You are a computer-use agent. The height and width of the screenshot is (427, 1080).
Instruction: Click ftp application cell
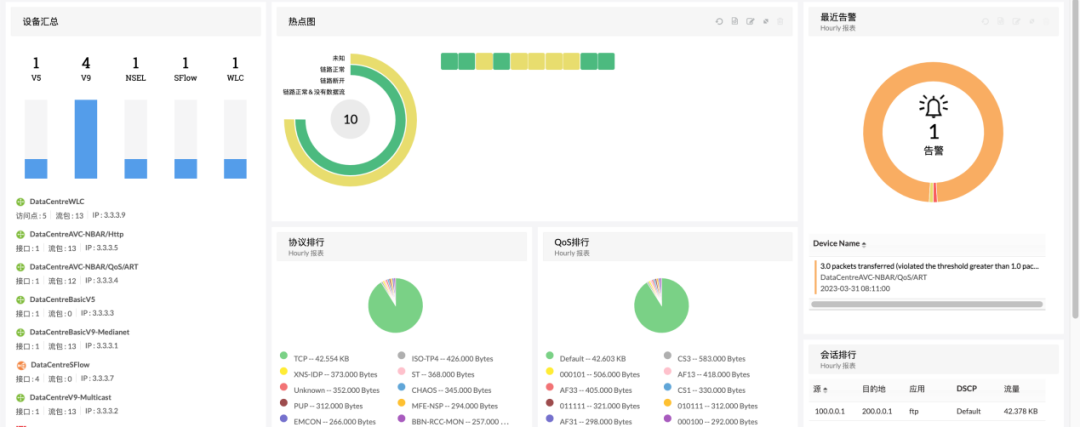click(913, 411)
